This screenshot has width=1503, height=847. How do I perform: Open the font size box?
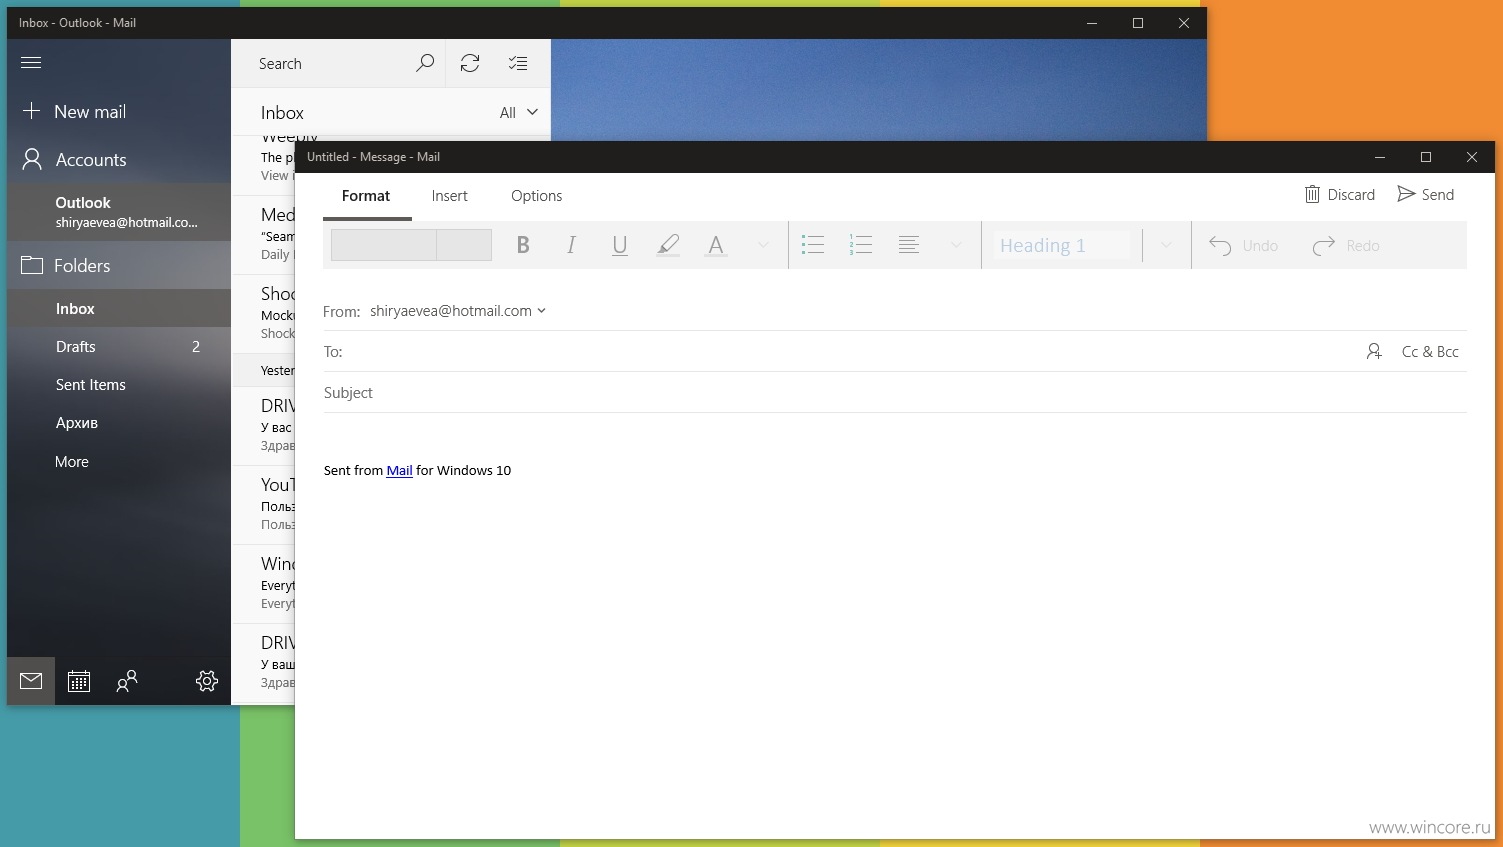coord(464,245)
